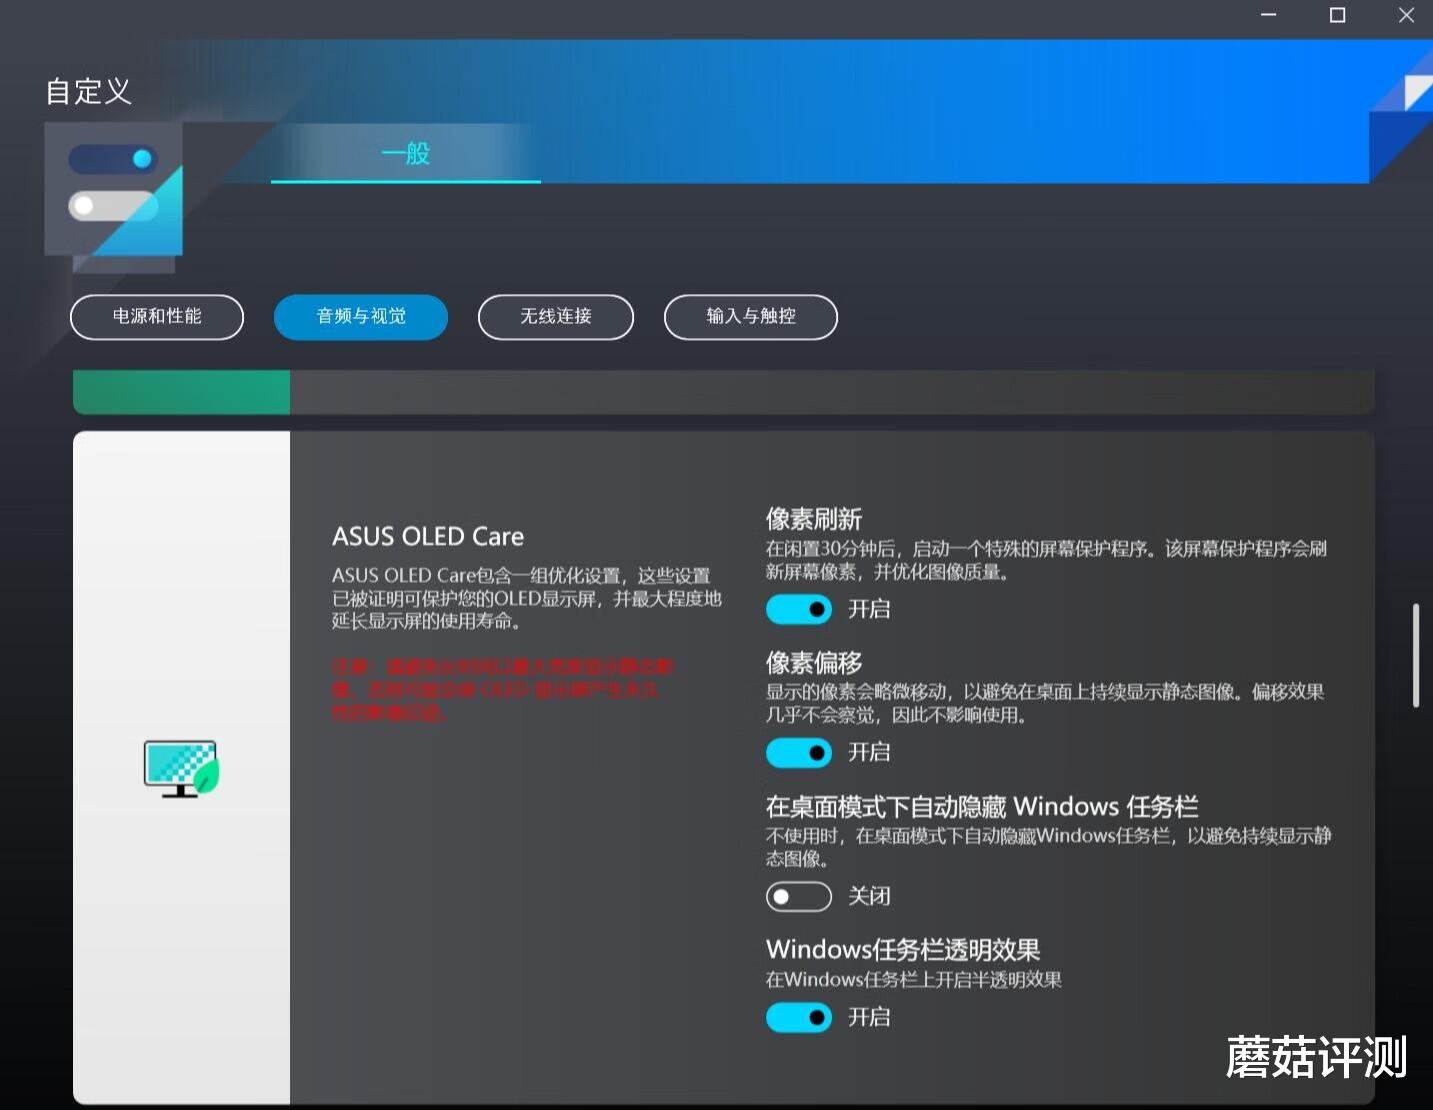Click the 像素刷新 toggle's circular knob

pyautogui.click(x=817, y=609)
